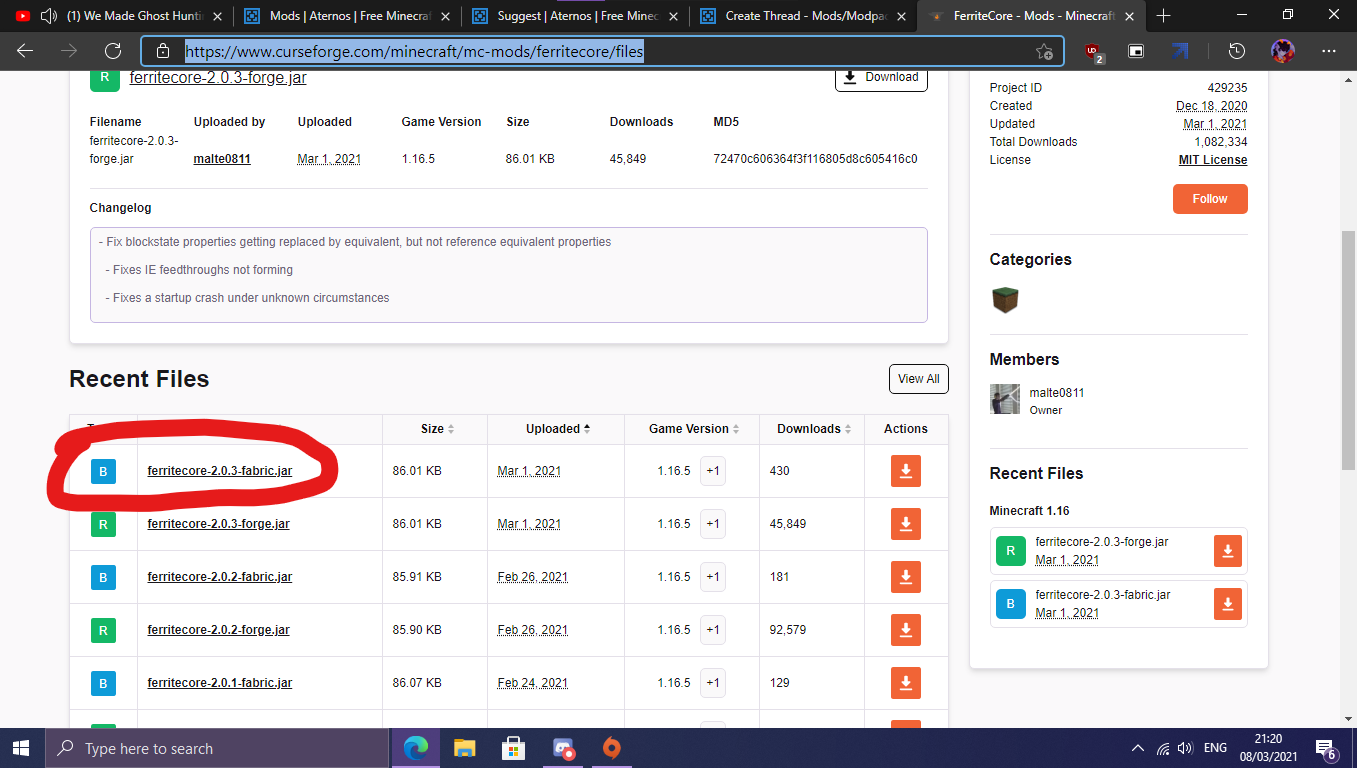Screen dimensions: 1357x768
Task: Open the MIT License link
Action: click(1213, 160)
